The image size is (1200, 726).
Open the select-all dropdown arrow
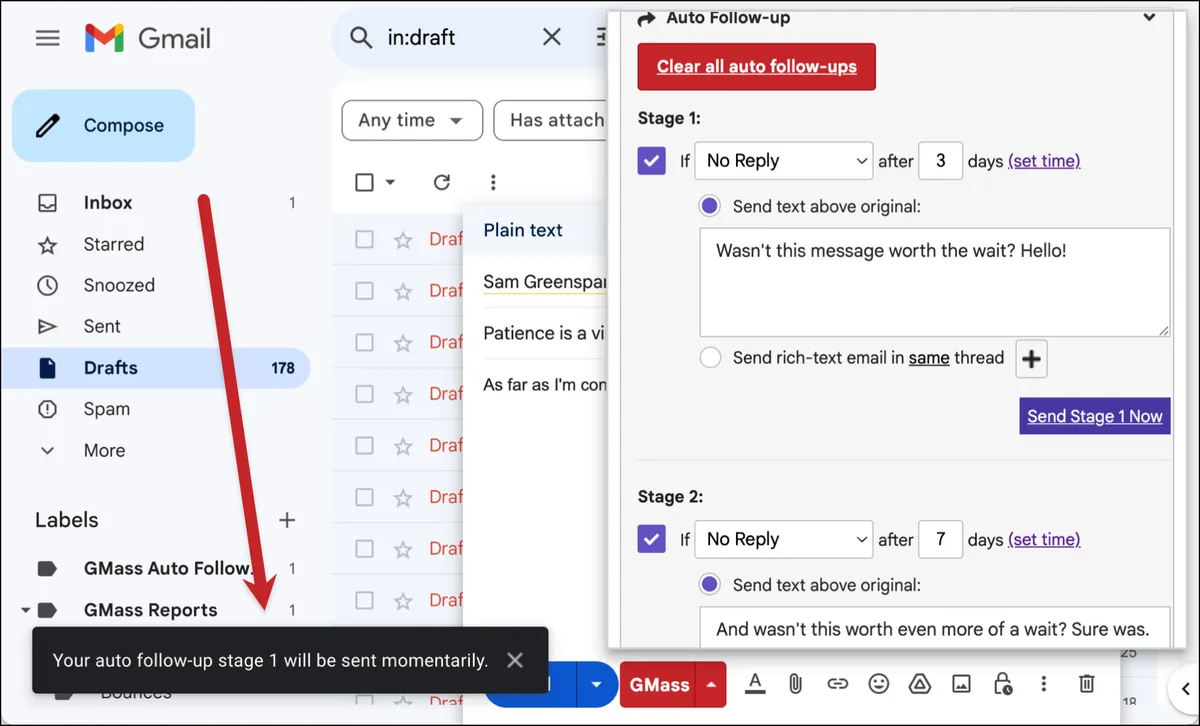pyautogui.click(x=390, y=182)
